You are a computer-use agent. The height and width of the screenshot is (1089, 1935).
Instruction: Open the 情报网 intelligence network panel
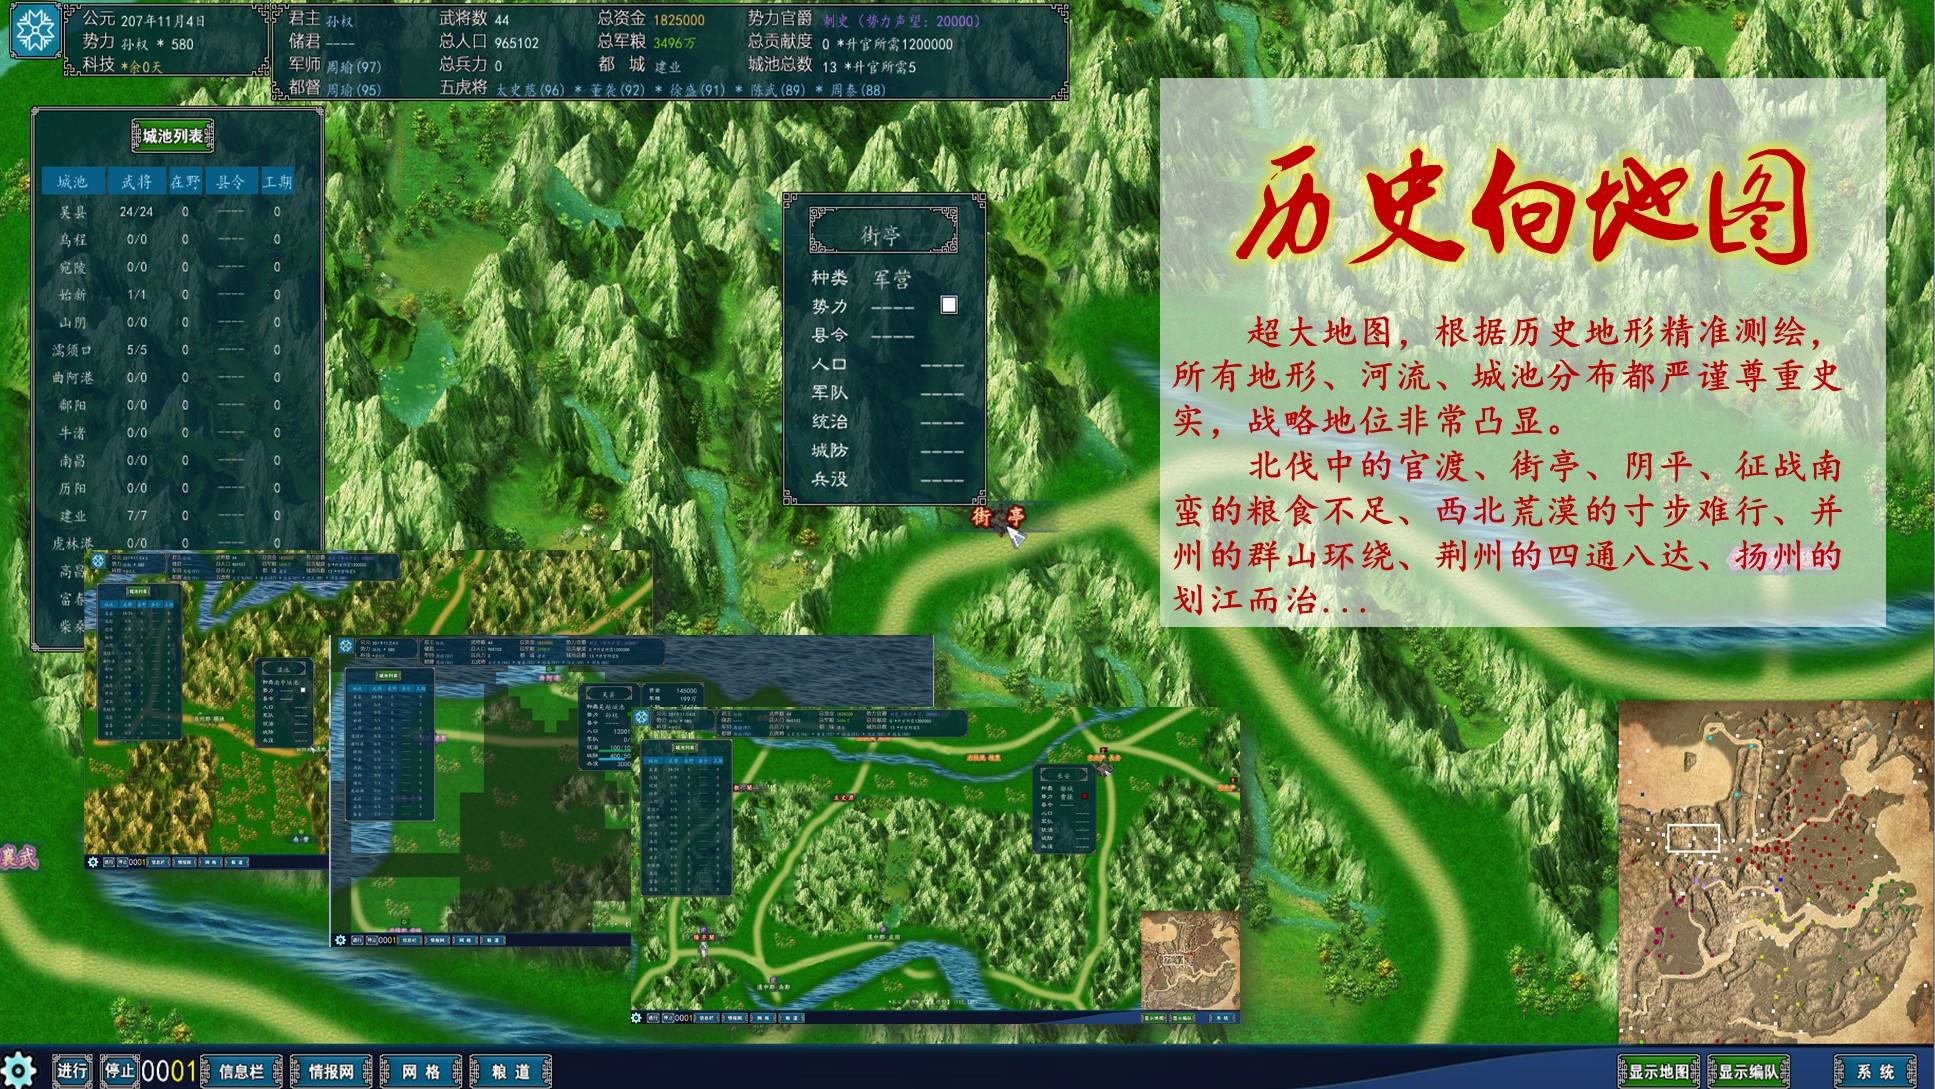pos(330,1068)
